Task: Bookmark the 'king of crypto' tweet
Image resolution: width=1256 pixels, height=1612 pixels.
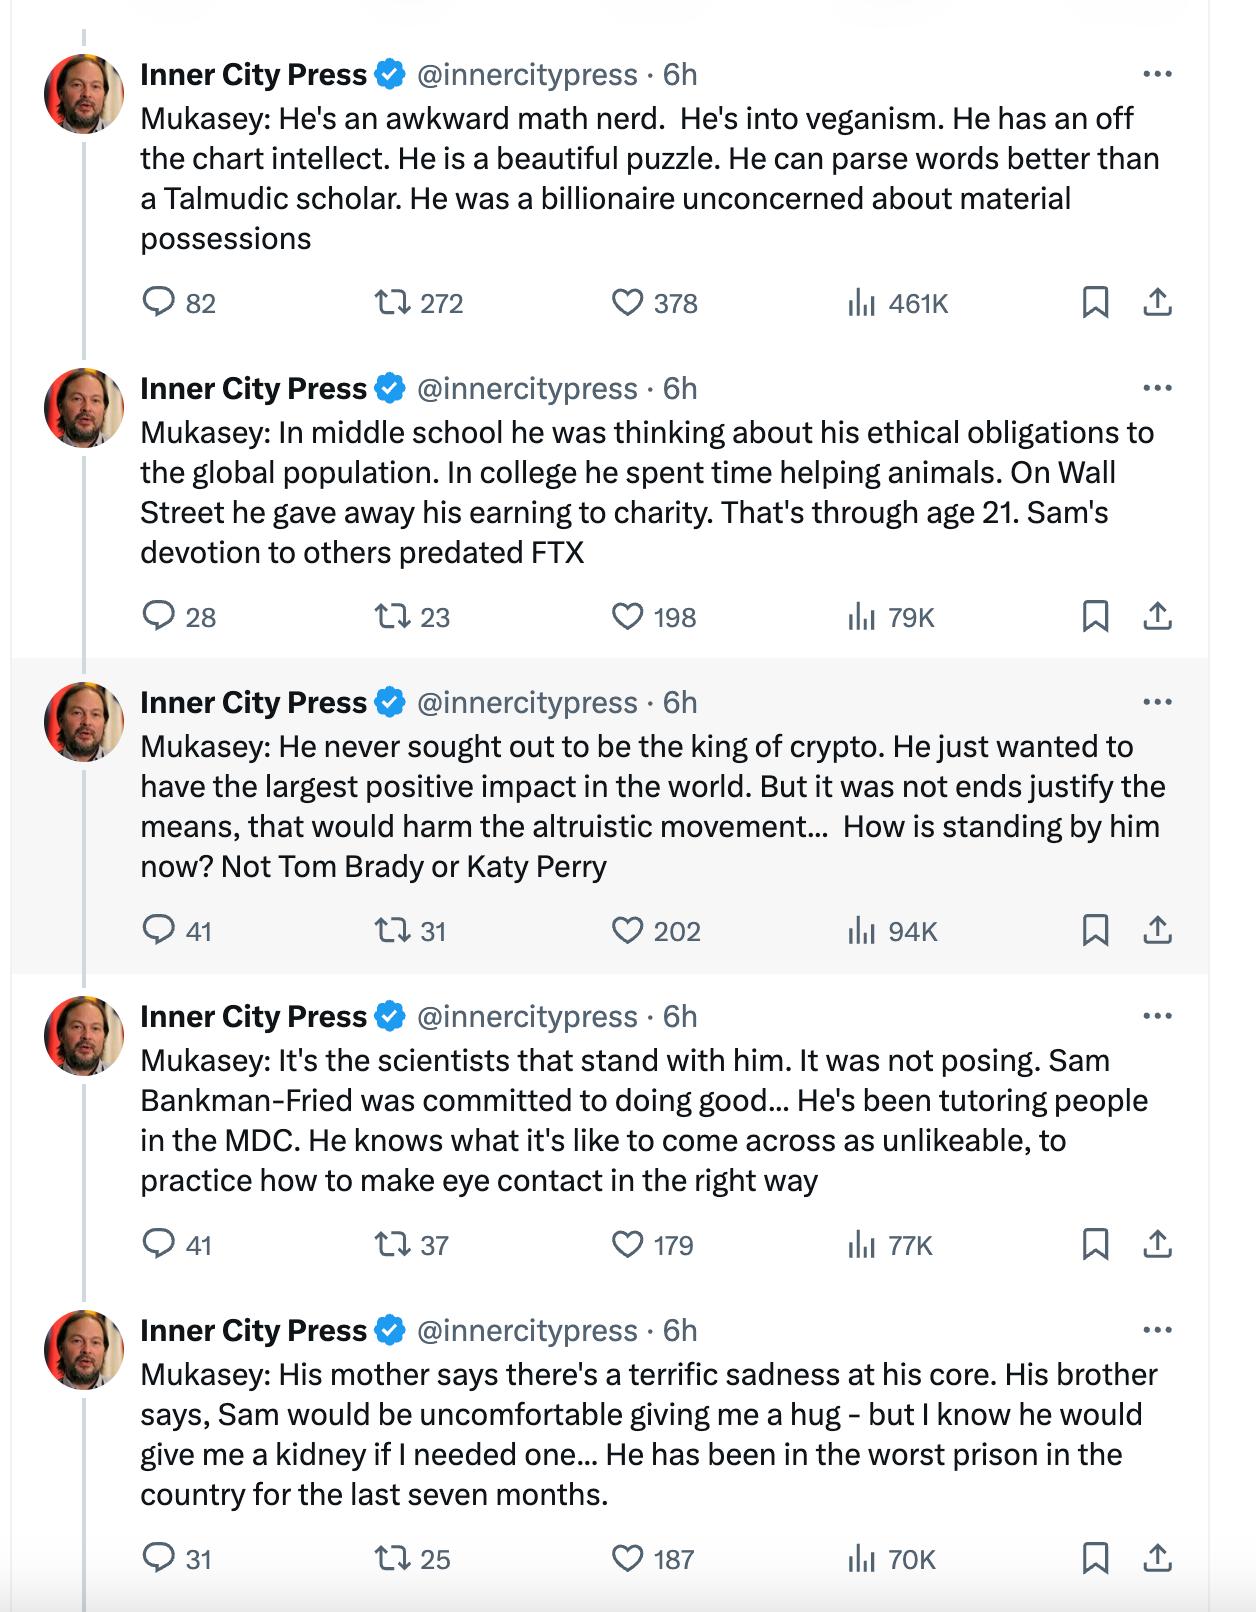Action: (x=1095, y=930)
